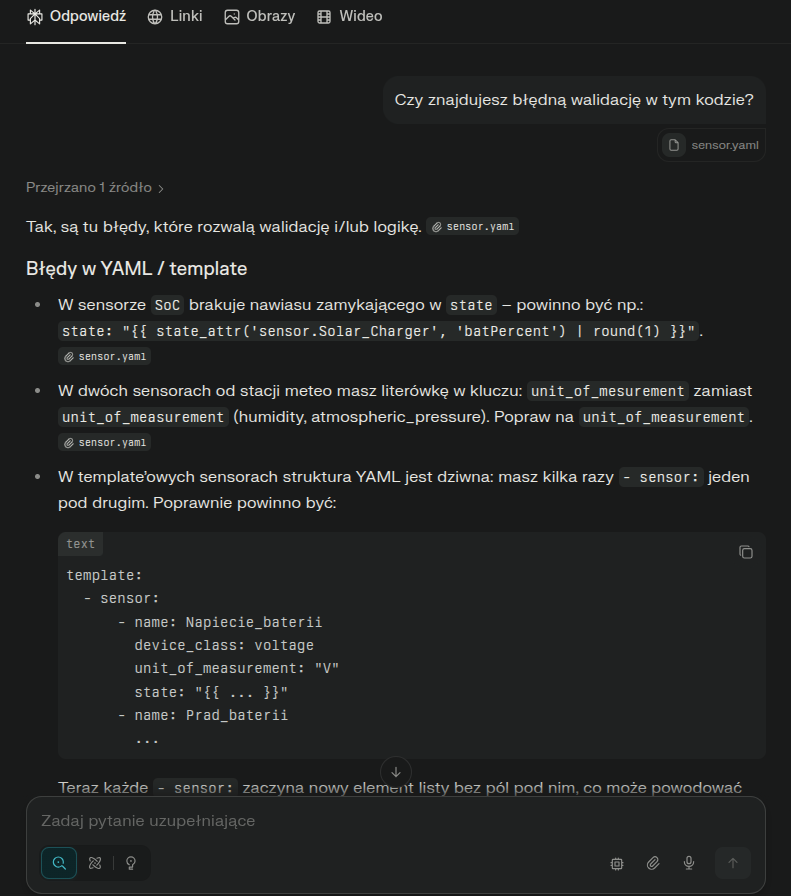Open sensor.yaml citation under SoC bullet
Screen dimensions: 791x896
tap(105, 356)
